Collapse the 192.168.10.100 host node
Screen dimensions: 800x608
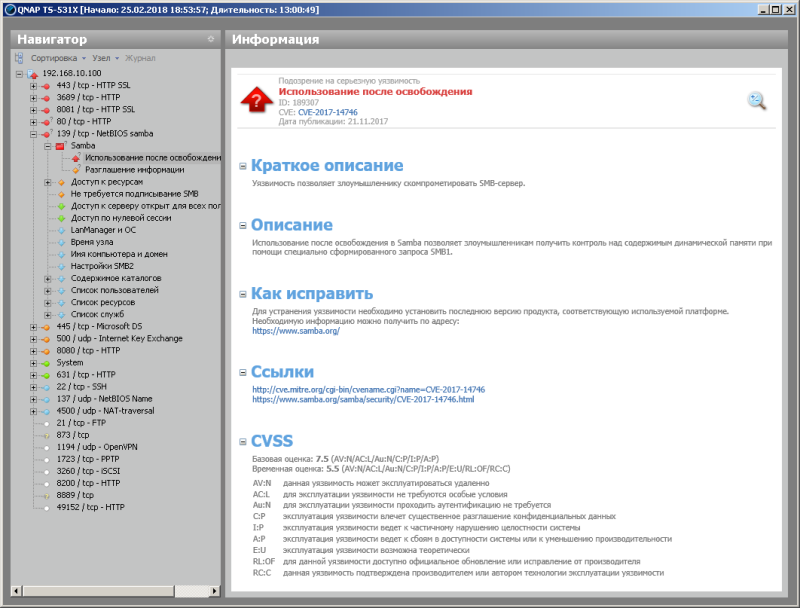click(19, 74)
